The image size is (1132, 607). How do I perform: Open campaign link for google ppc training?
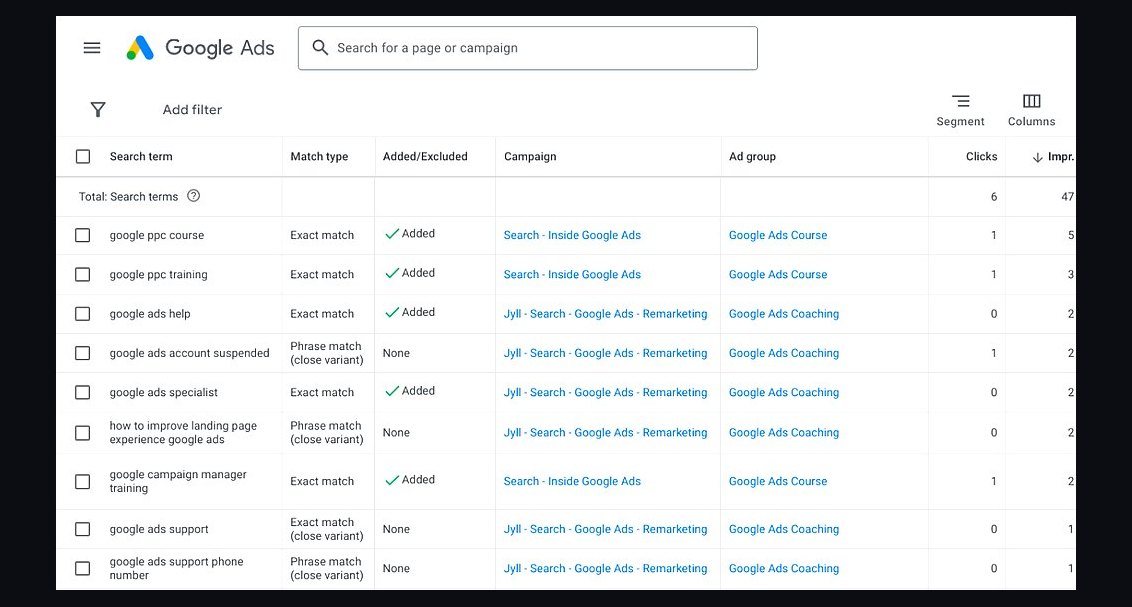pos(572,274)
